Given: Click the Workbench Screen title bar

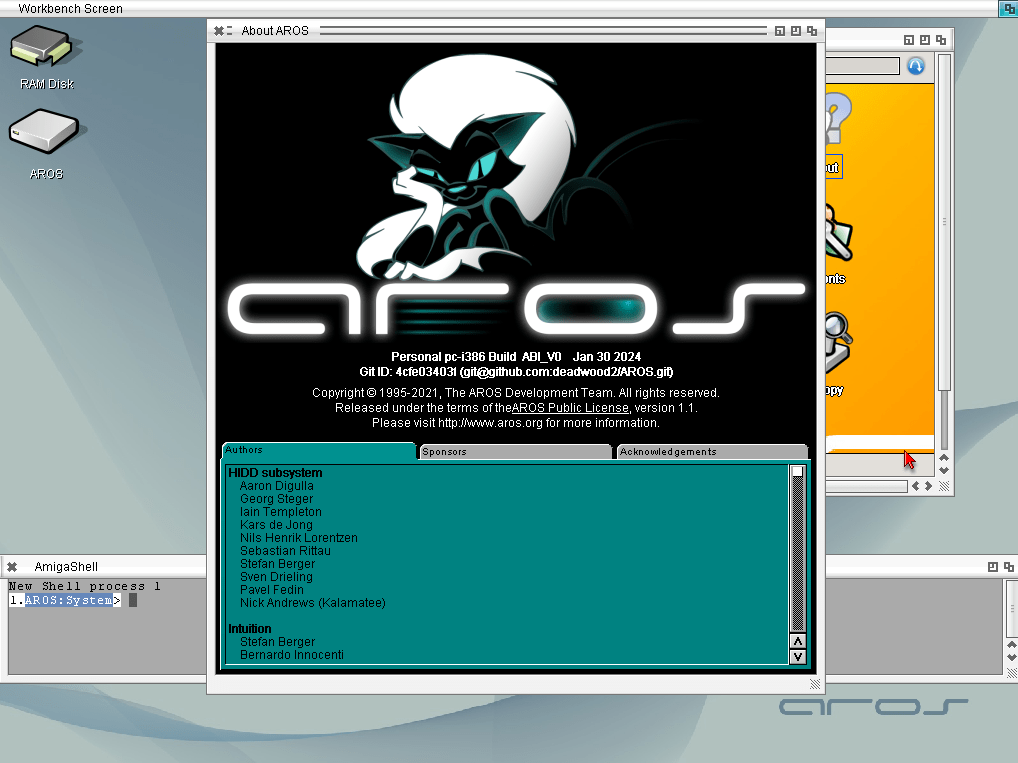Looking at the screenshot, I should [x=500, y=8].
